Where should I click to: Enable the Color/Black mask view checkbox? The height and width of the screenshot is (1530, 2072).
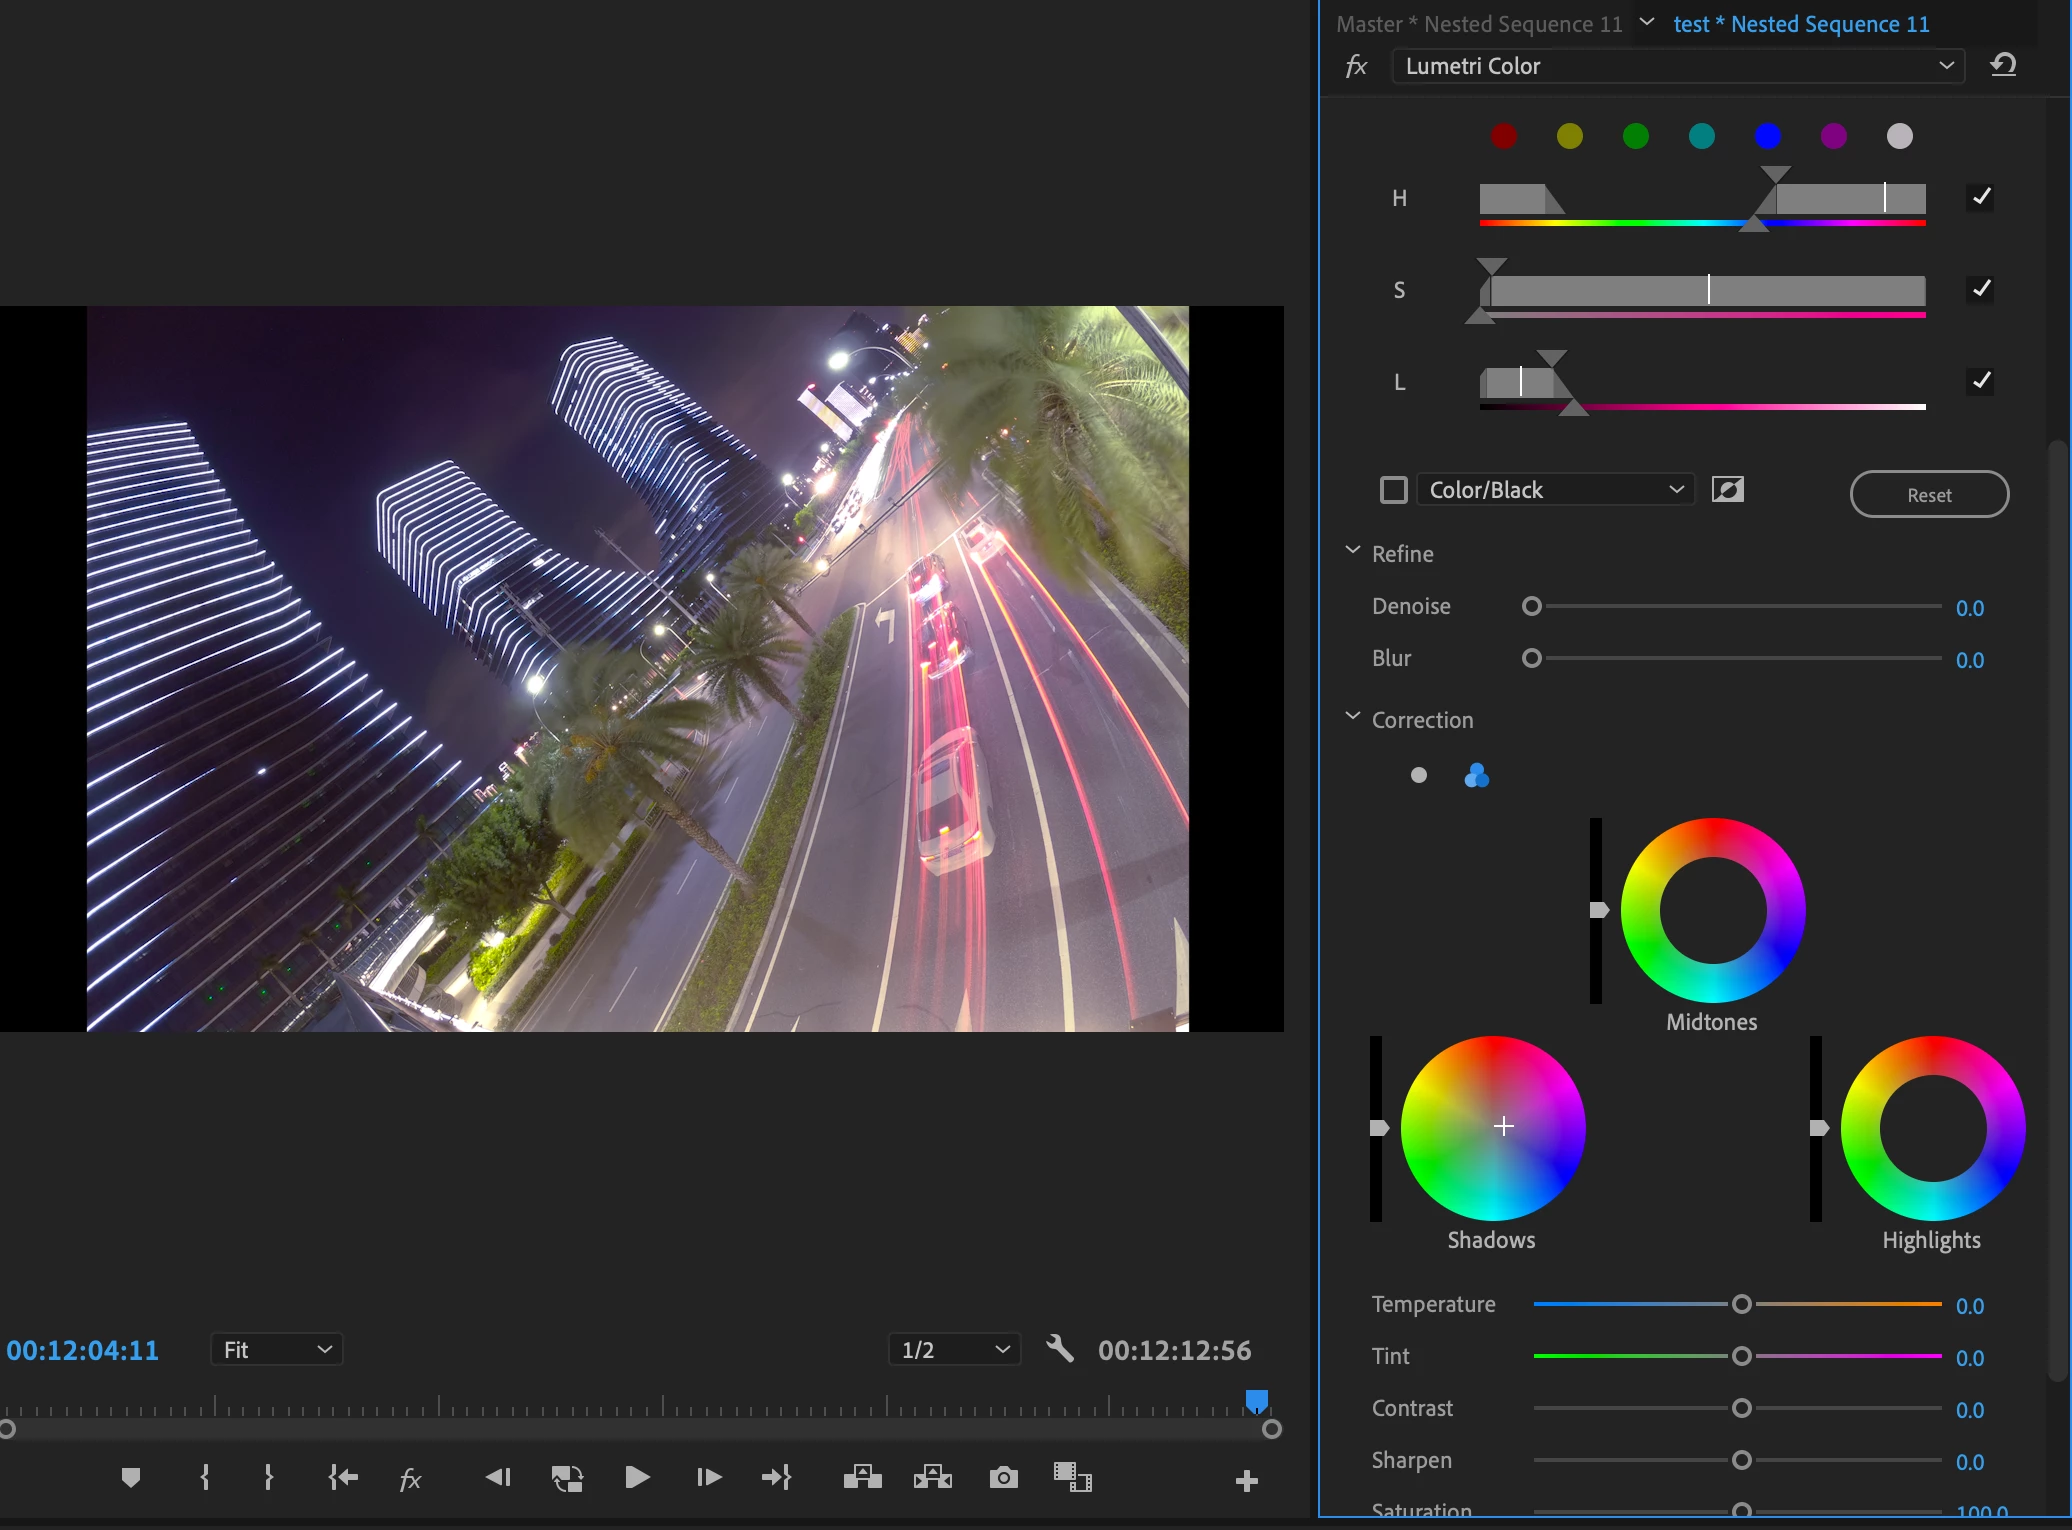(1393, 490)
